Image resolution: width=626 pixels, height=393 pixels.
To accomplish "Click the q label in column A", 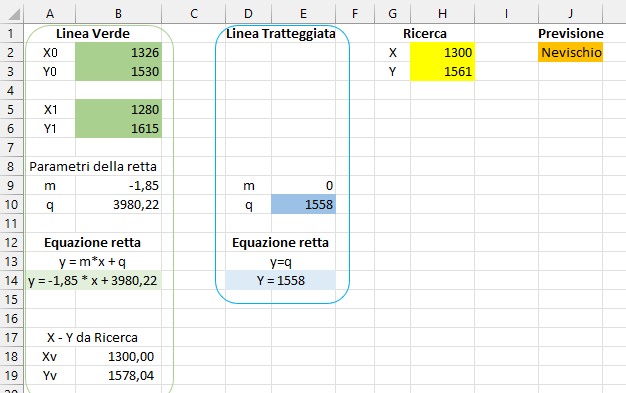I will coord(50,204).
